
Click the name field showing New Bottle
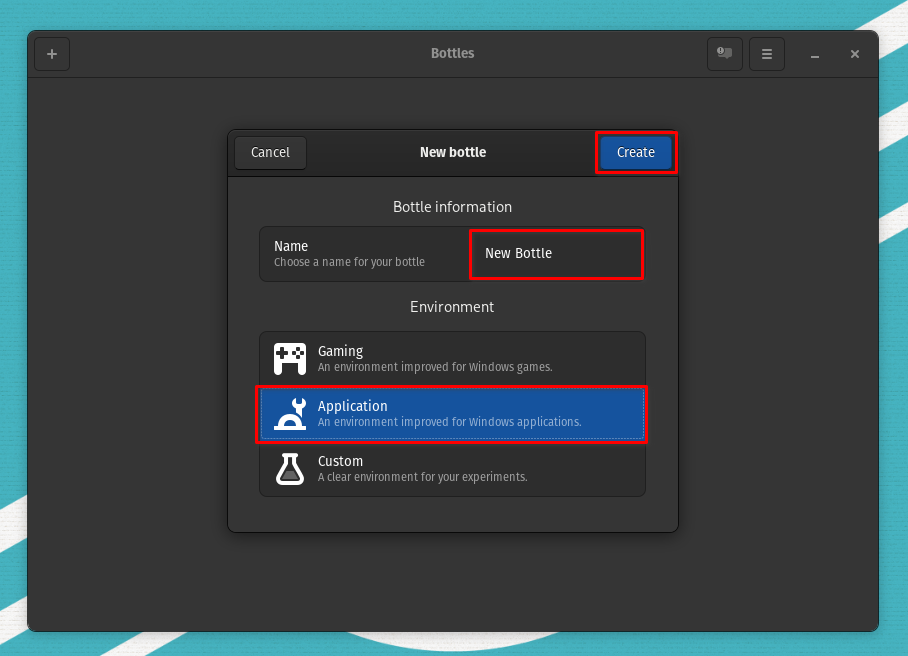(x=556, y=254)
